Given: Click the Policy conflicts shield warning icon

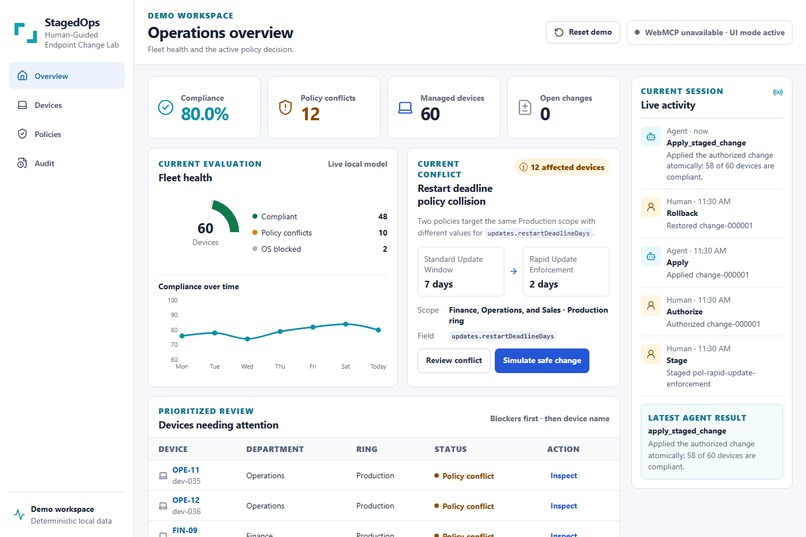Looking at the screenshot, I should point(285,107).
